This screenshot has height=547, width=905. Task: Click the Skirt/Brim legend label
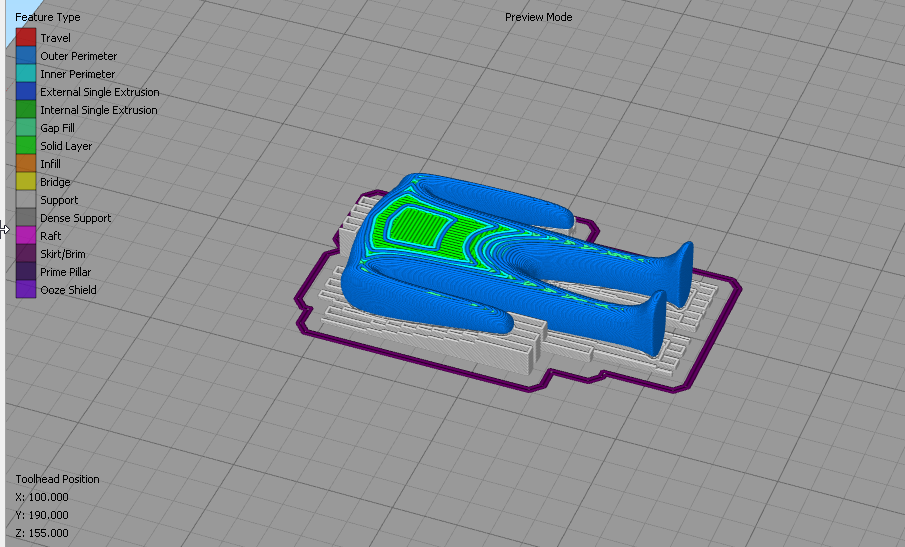click(x=62, y=254)
